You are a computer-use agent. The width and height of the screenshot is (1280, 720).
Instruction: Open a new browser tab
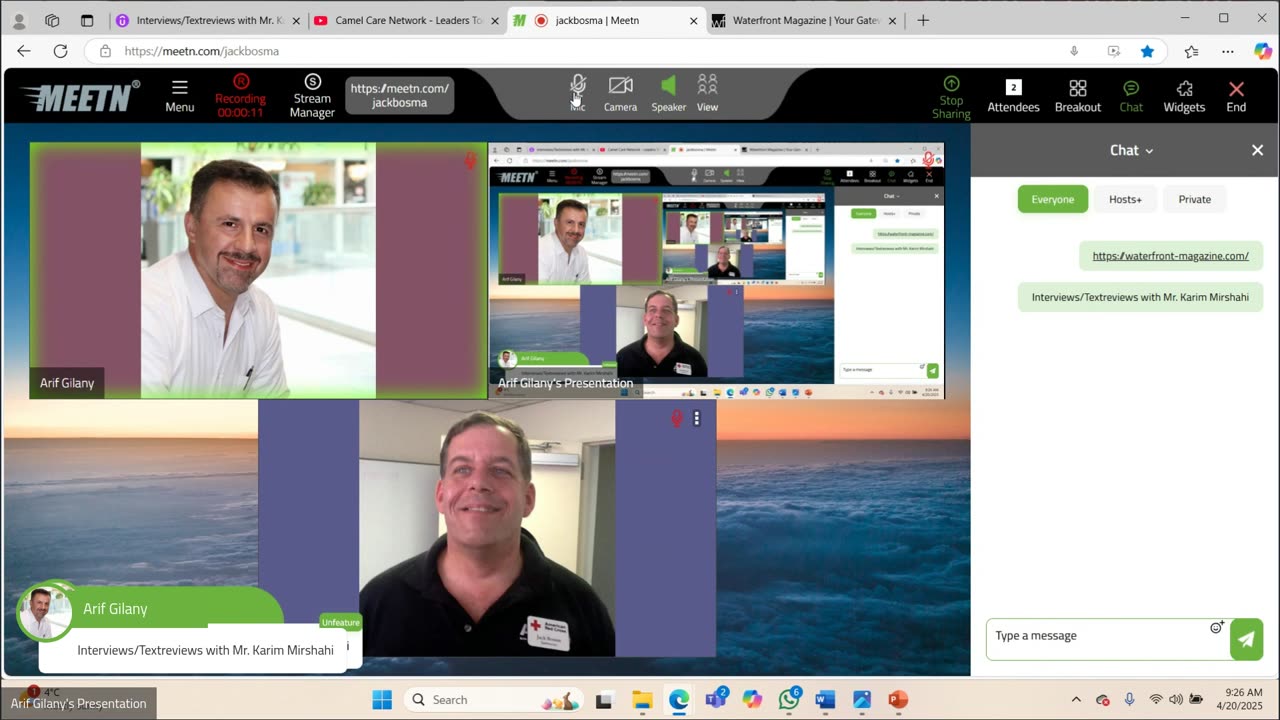click(923, 20)
